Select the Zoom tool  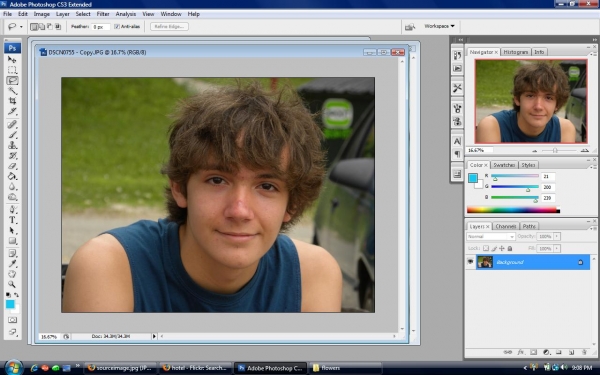coord(12,284)
